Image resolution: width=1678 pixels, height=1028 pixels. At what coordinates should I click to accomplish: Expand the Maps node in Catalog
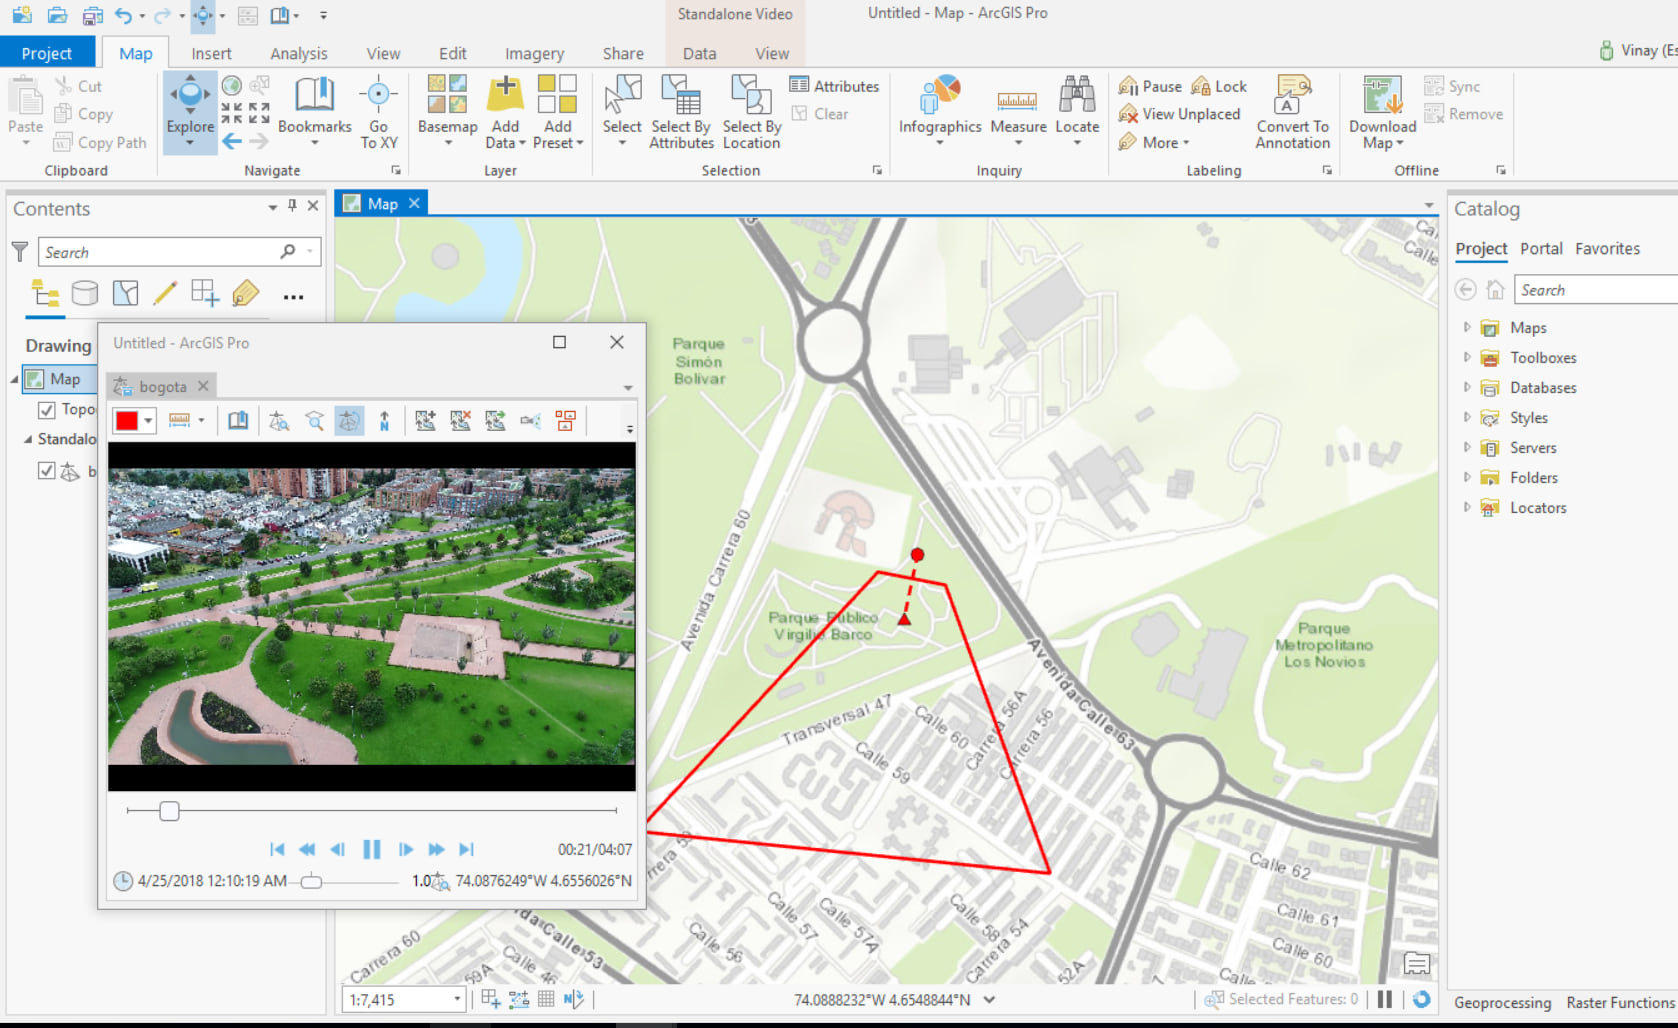1467,327
